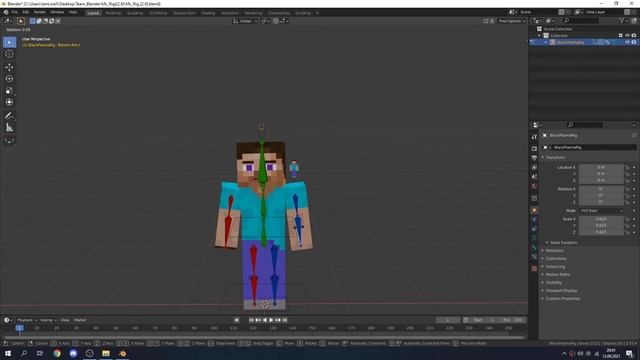Toggle viewport visibility of Collection
This screenshot has width=640, height=360.
click(627, 36)
